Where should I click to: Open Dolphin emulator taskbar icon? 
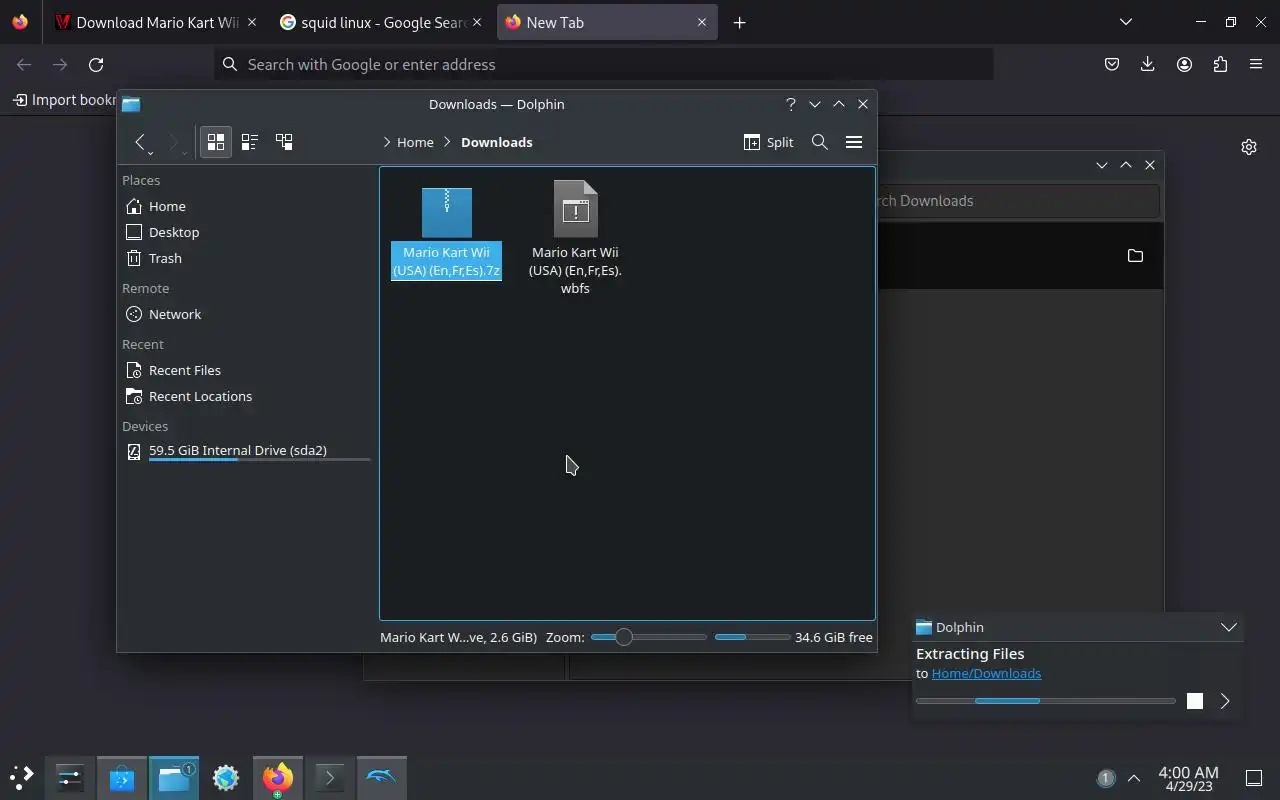tap(382, 777)
